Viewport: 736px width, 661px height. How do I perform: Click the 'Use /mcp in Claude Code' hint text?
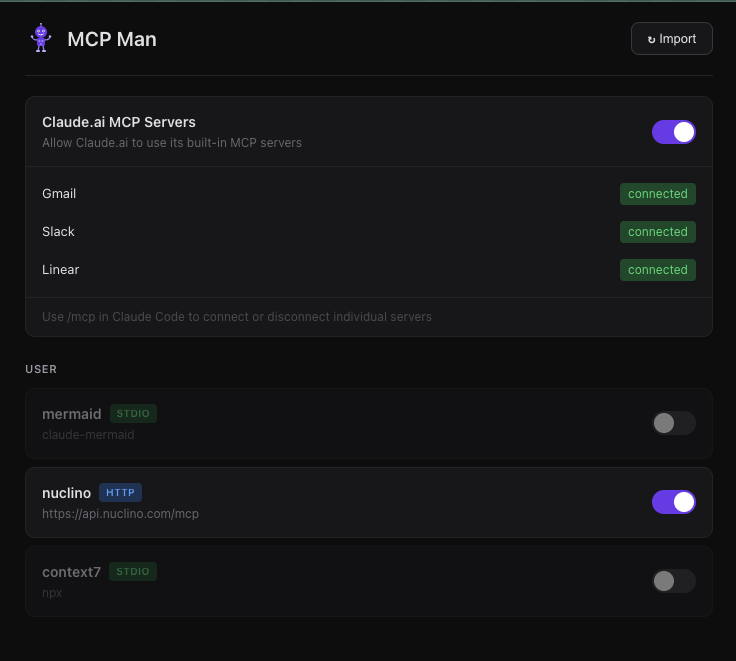[x=237, y=317]
